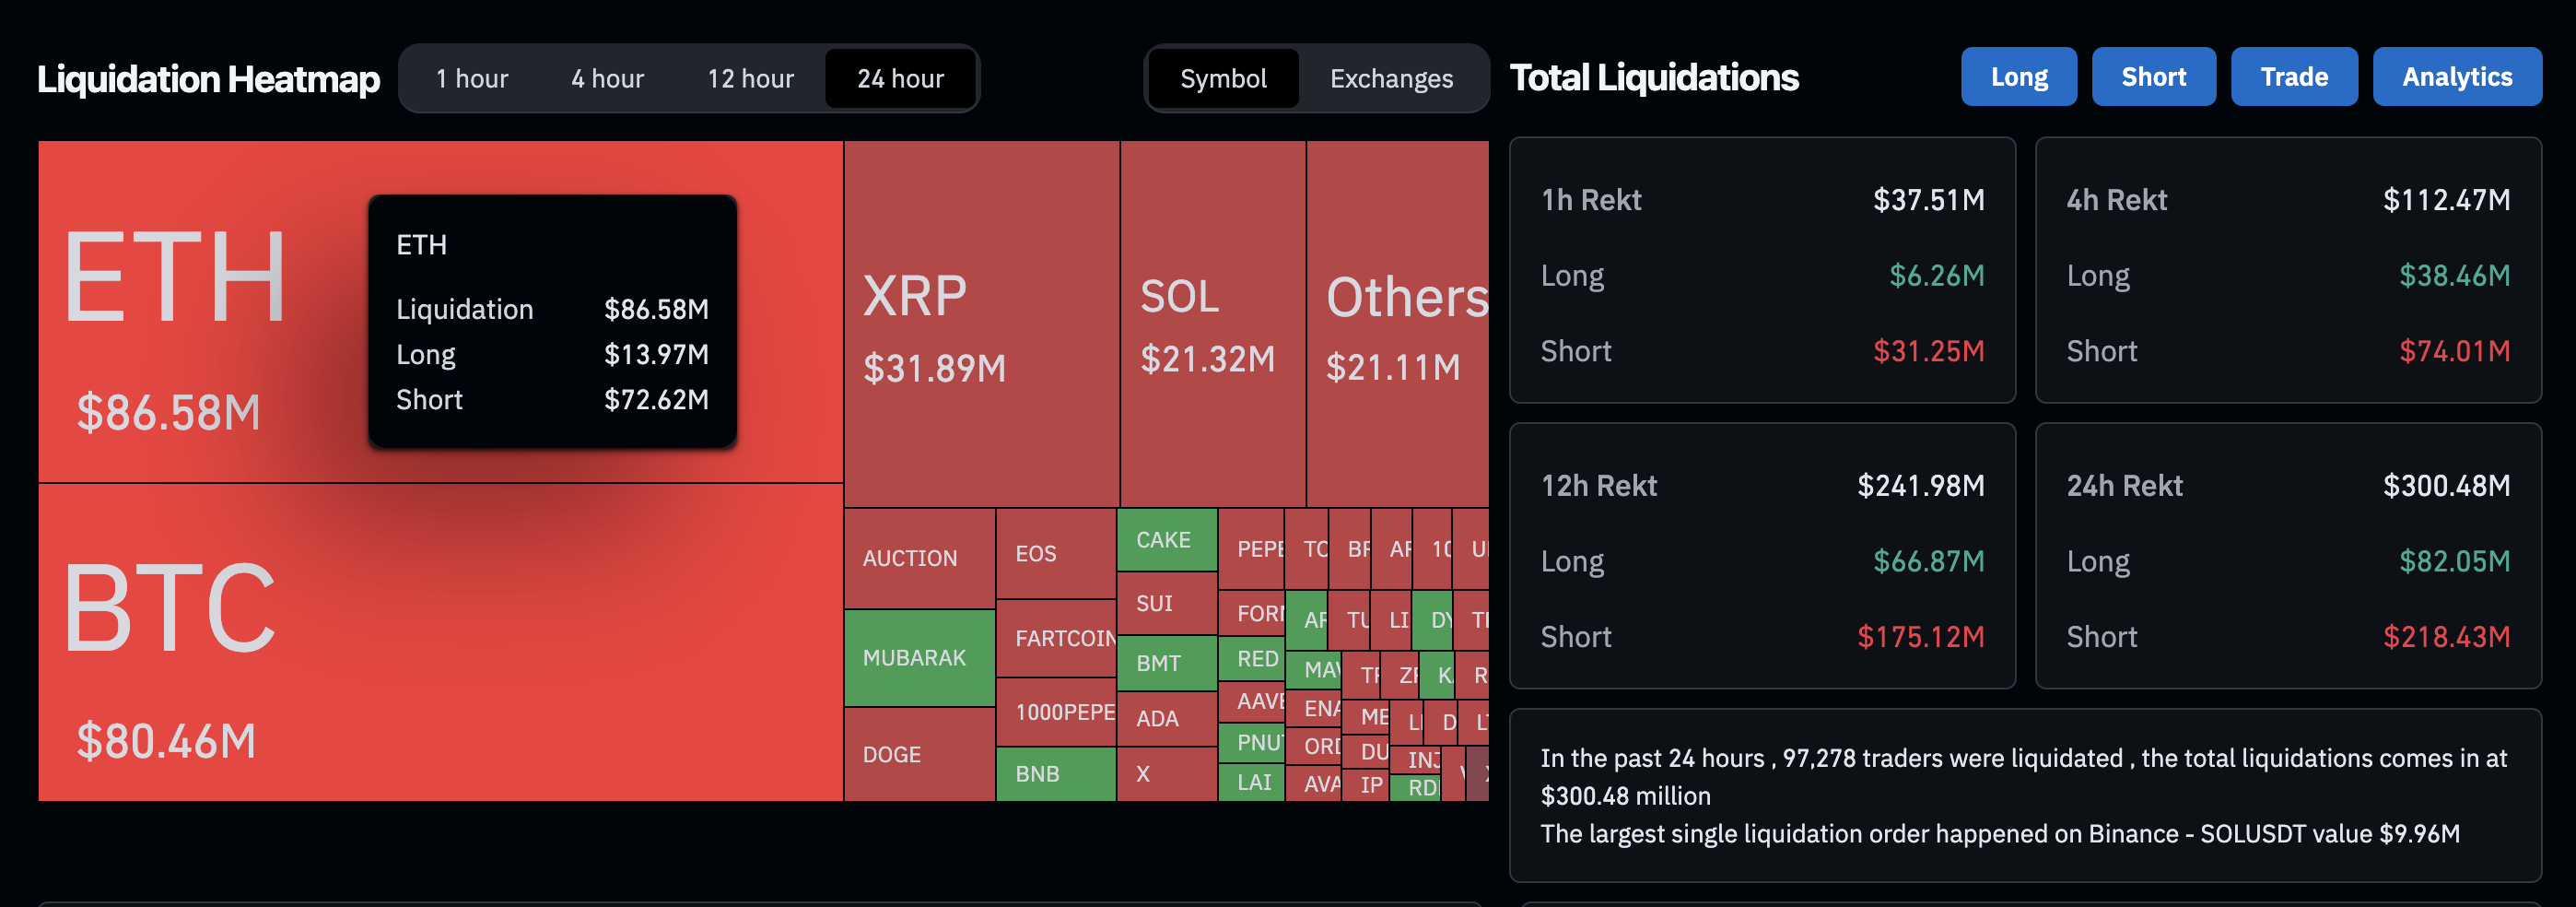
Task: Click the AUCTION heatmap tile
Action: pos(919,558)
